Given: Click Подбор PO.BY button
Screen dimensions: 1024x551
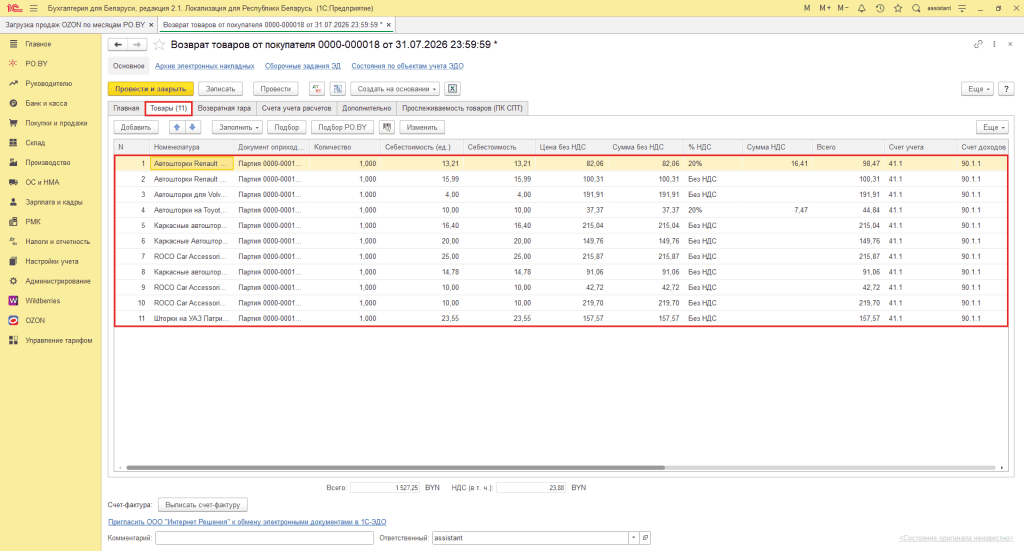Looking at the screenshot, I should 342,127.
